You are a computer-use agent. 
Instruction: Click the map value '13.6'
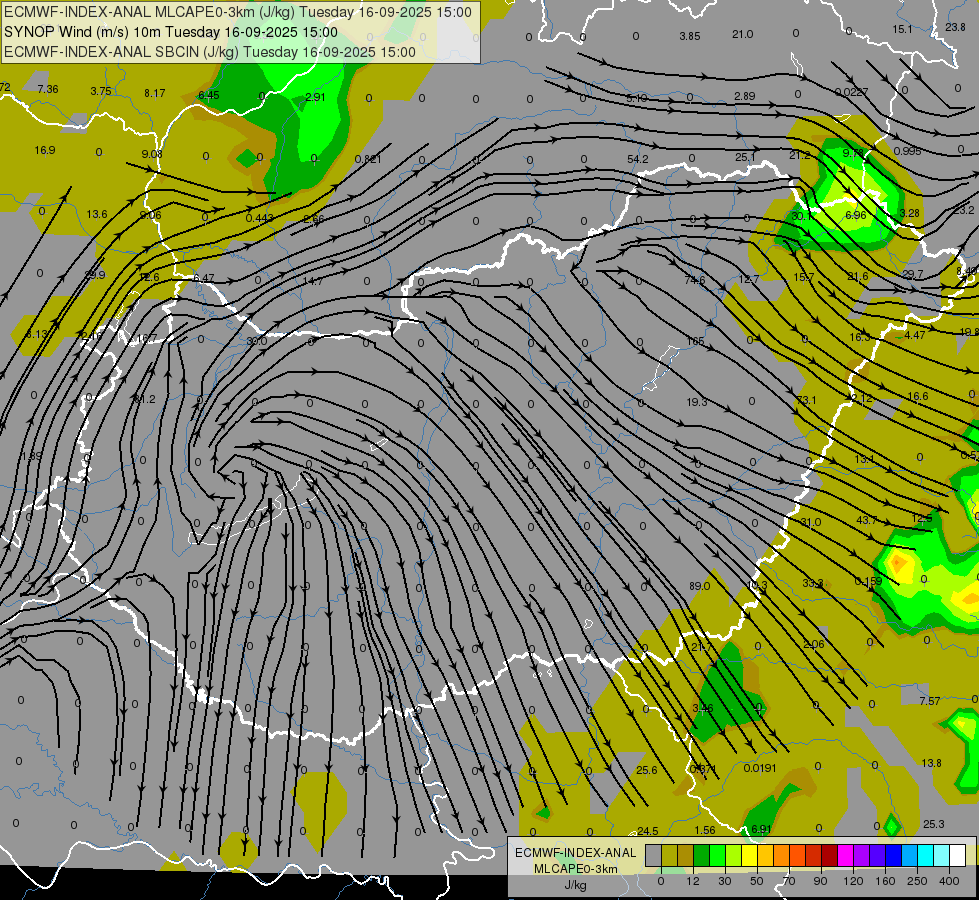tap(97, 214)
